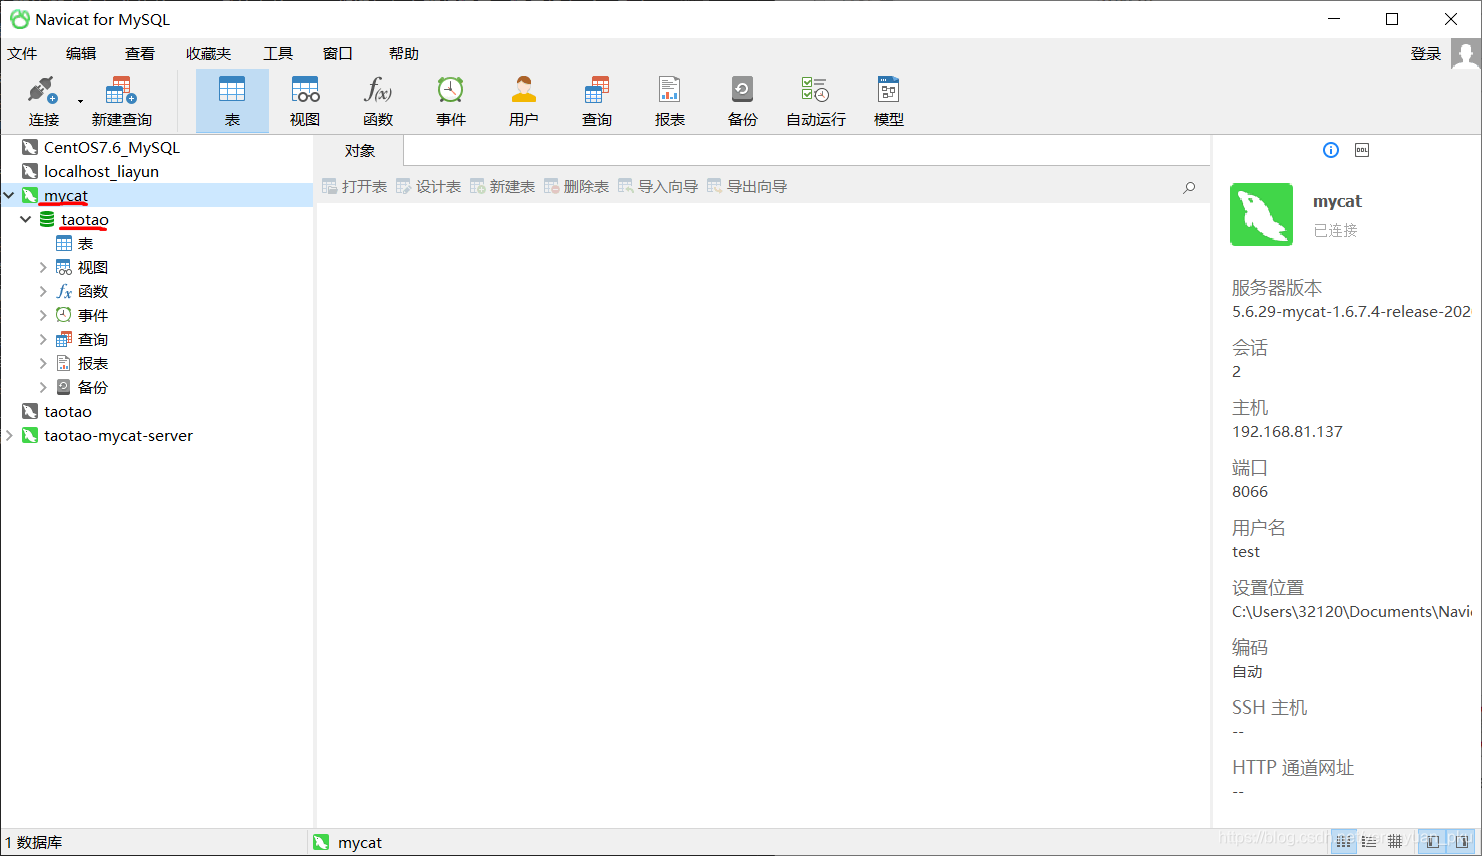Image resolution: width=1482 pixels, height=856 pixels.
Task: Click the '1 数据库' status bar text
Action: 34,843
